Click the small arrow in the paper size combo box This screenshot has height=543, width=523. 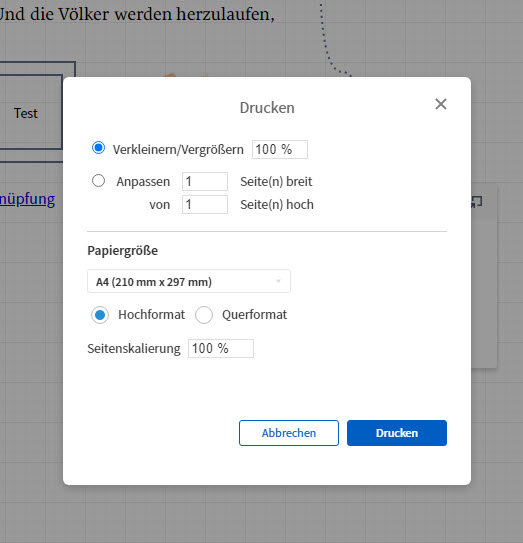click(x=278, y=281)
